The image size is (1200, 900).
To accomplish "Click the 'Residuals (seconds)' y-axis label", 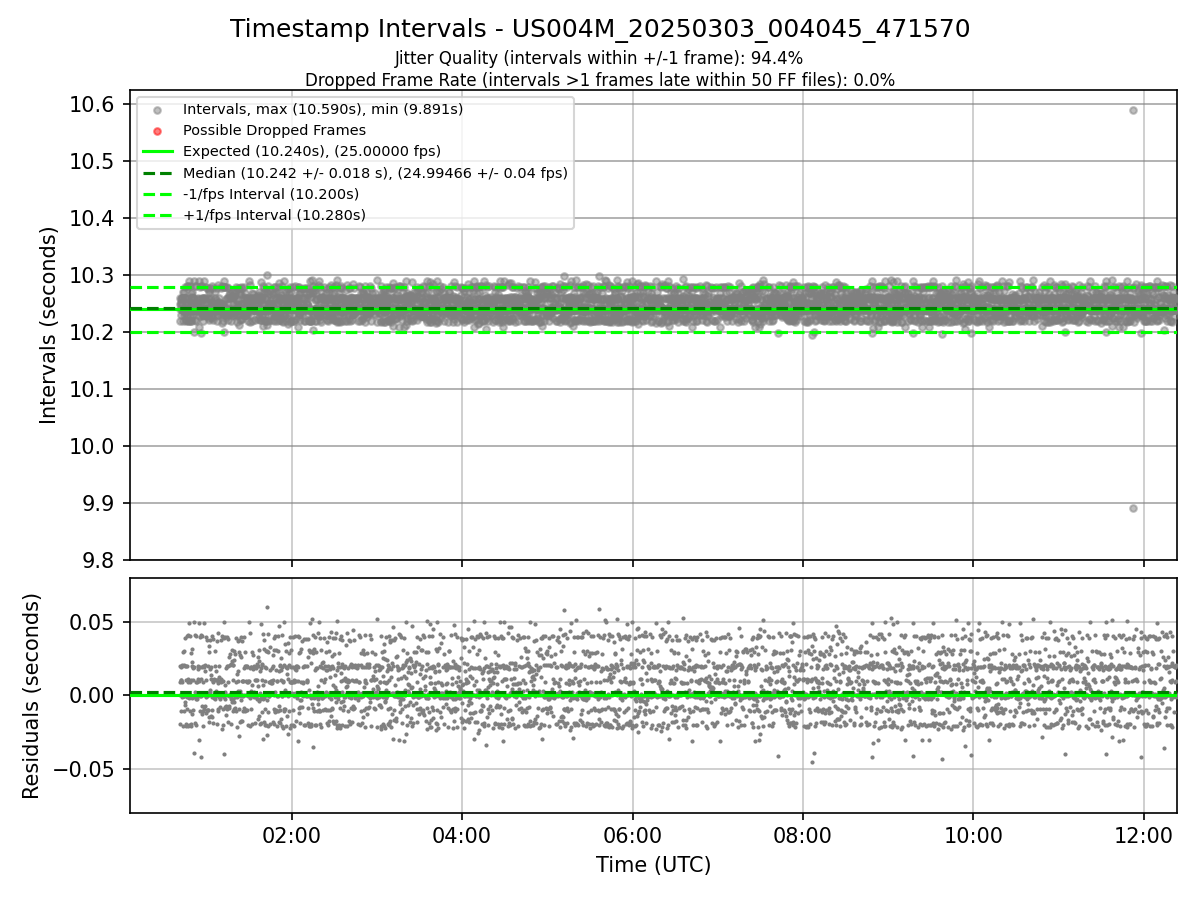I will (32, 696).
